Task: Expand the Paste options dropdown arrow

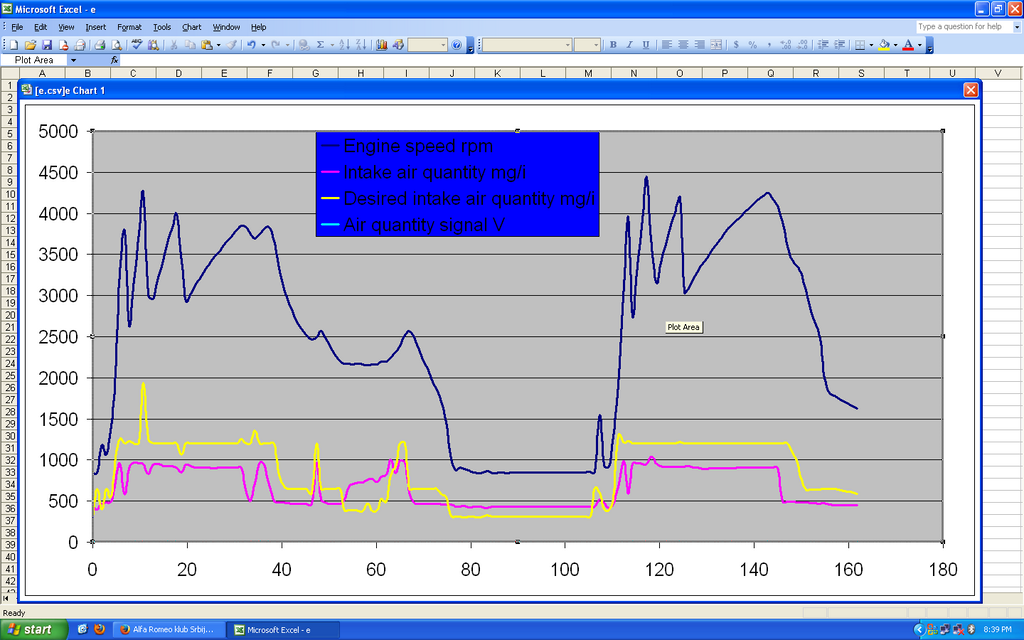Action: (x=218, y=44)
